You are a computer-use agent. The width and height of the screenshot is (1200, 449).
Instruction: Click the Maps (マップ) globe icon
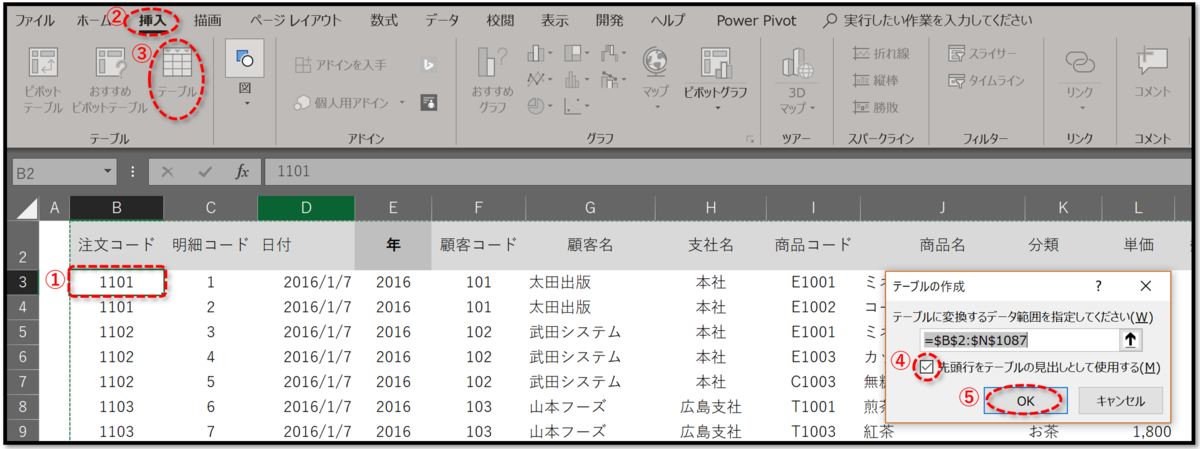coord(656,63)
